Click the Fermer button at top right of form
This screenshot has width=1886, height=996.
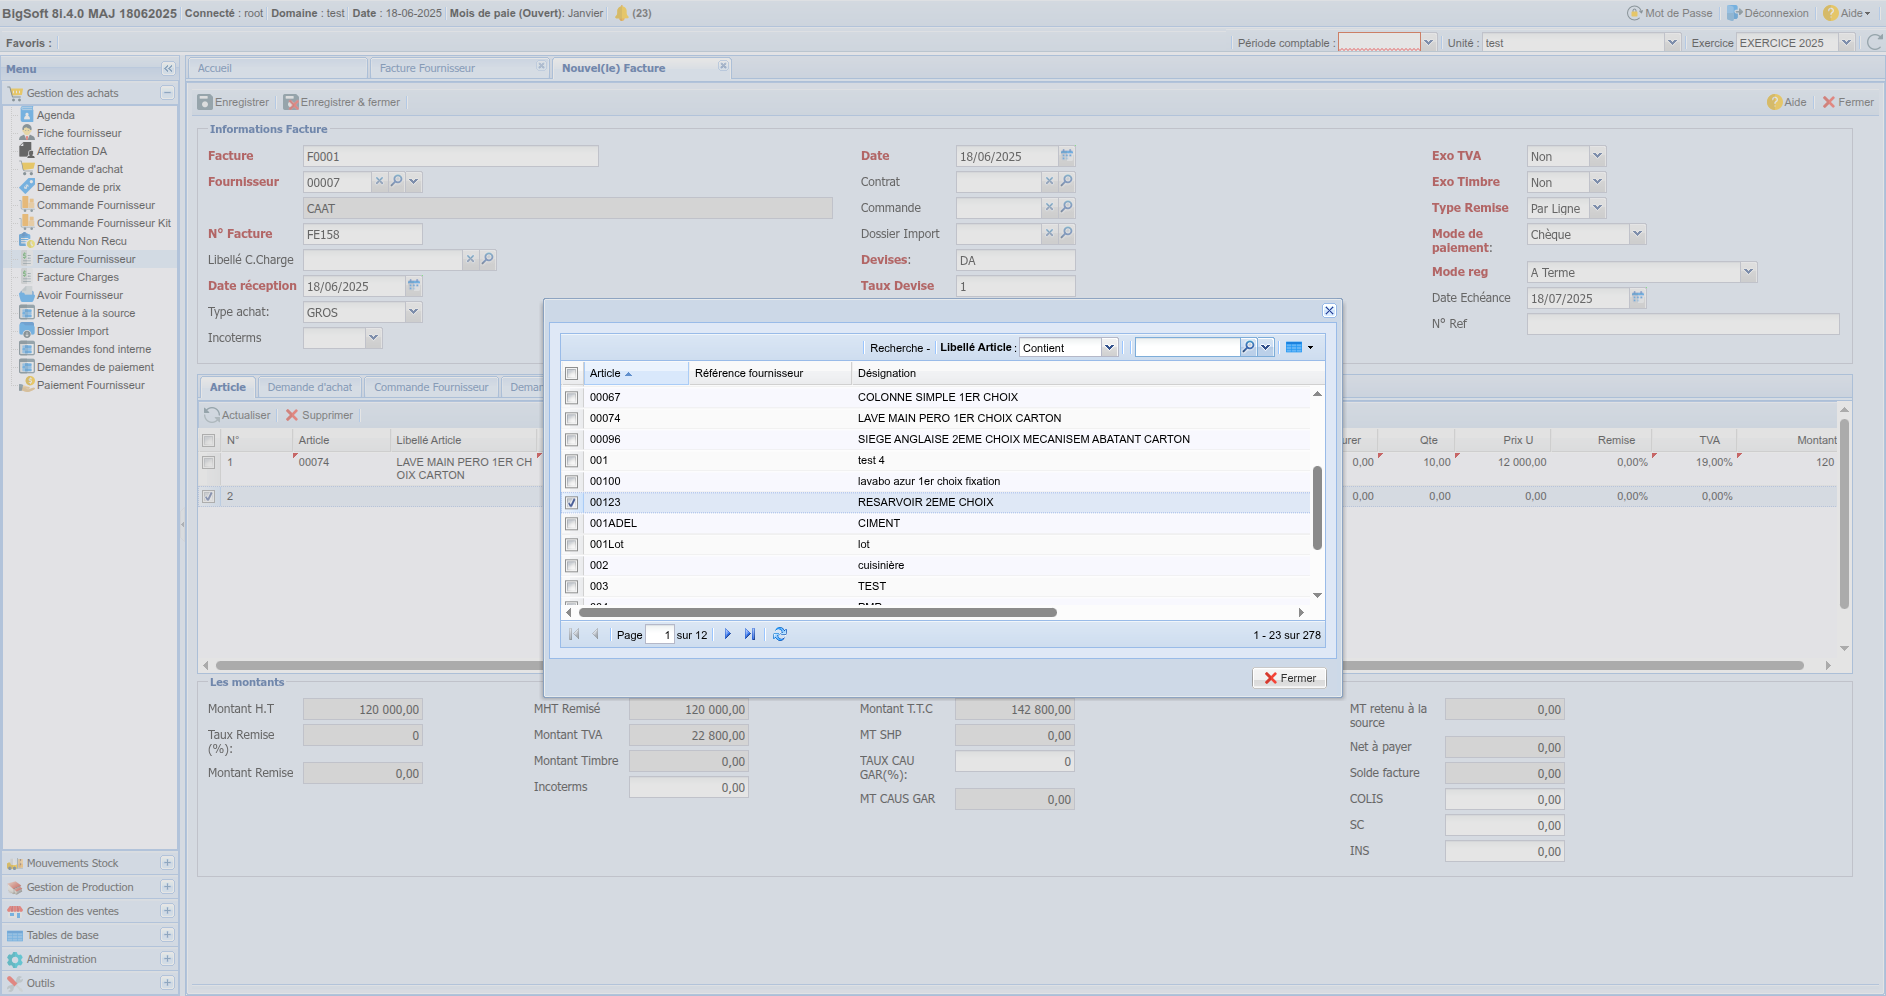tap(1848, 102)
